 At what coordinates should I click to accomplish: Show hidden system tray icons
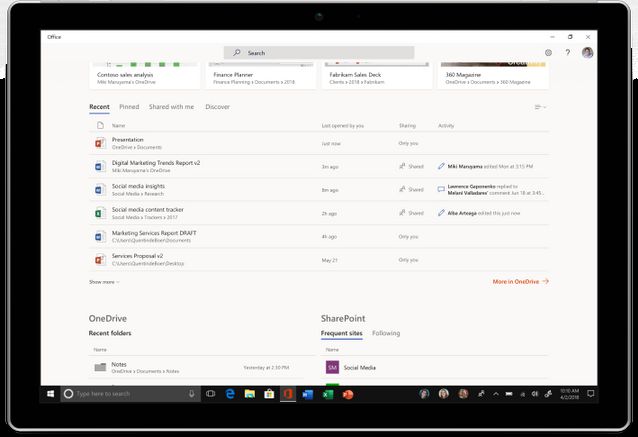pyautogui.click(x=496, y=394)
